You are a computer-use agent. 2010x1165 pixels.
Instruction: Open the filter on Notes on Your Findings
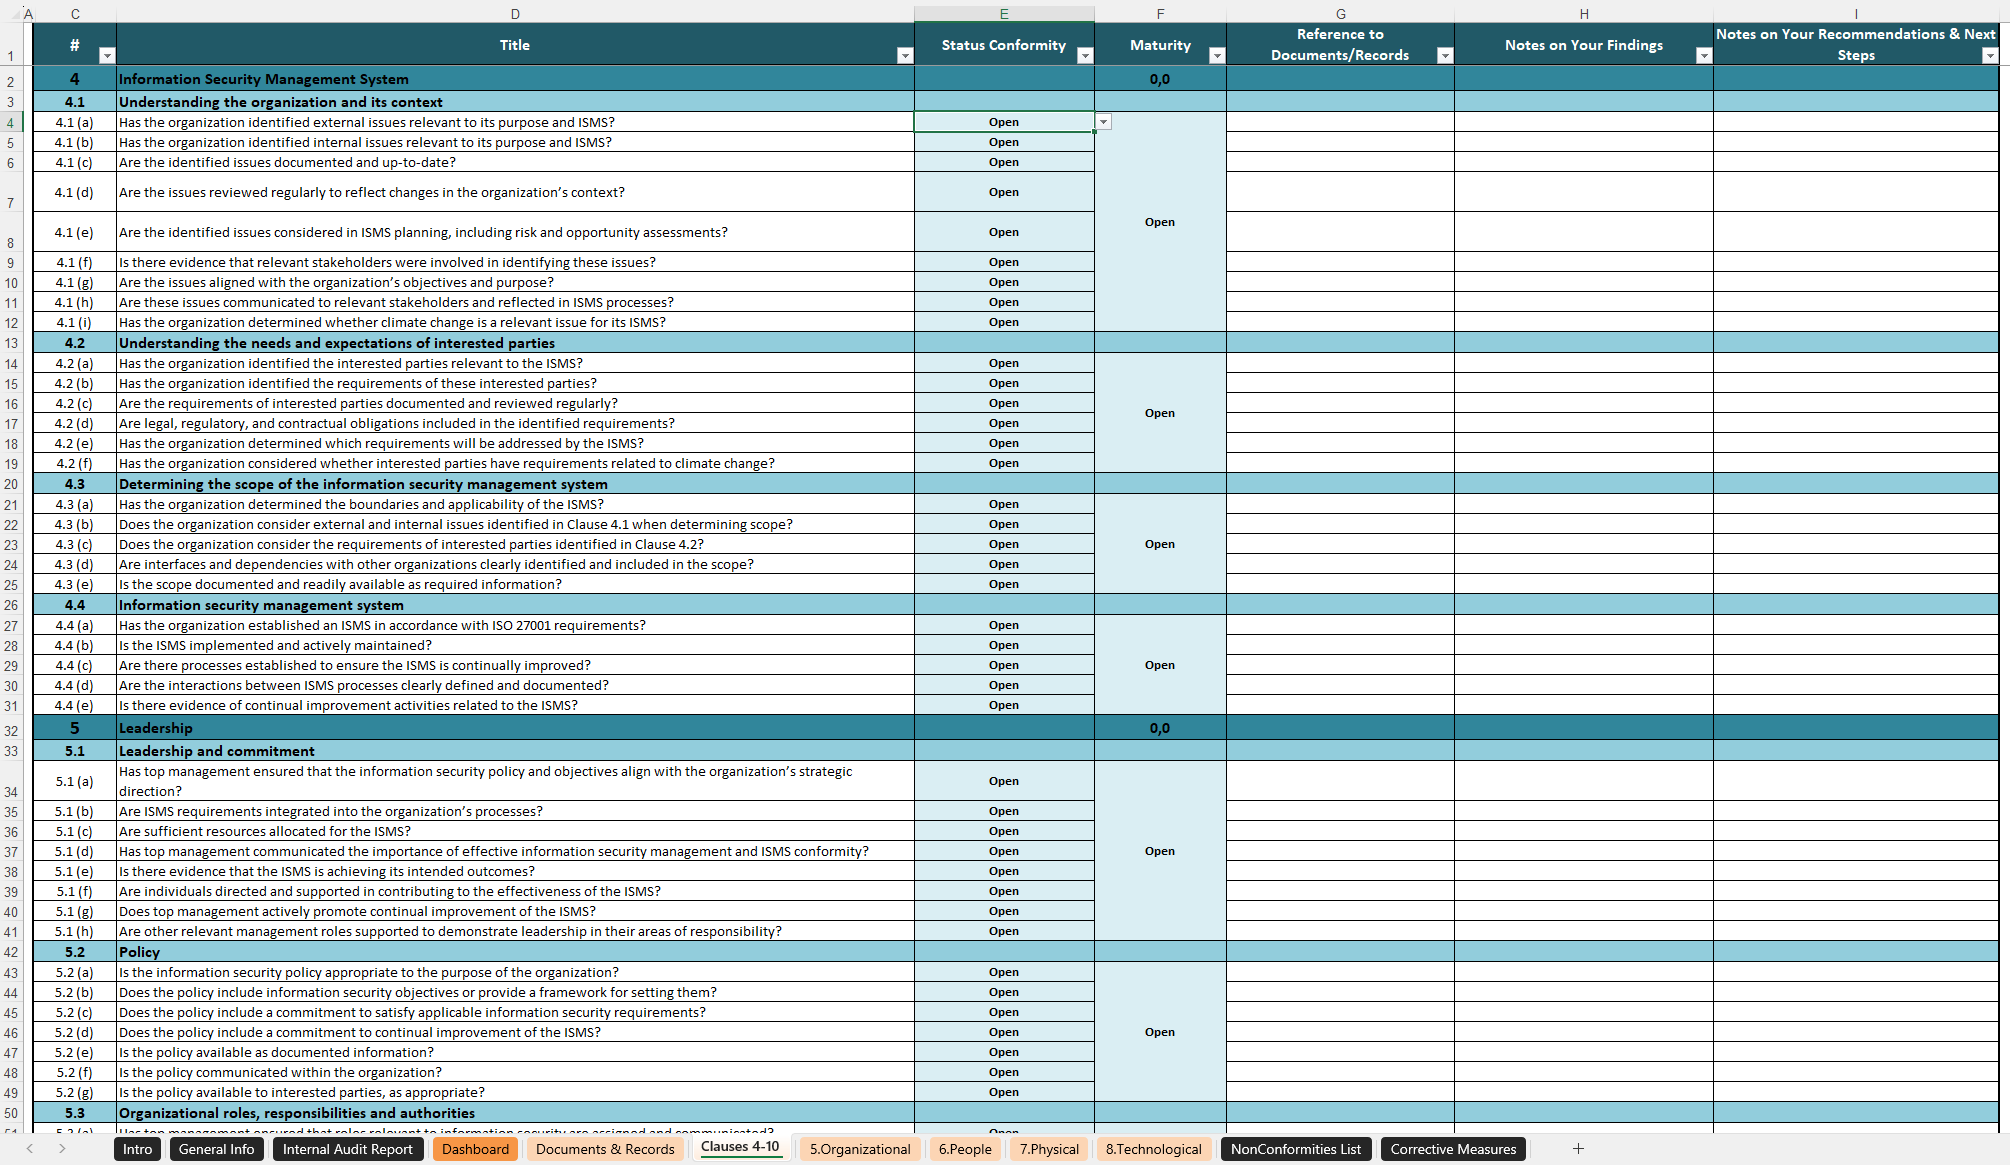(x=1704, y=56)
